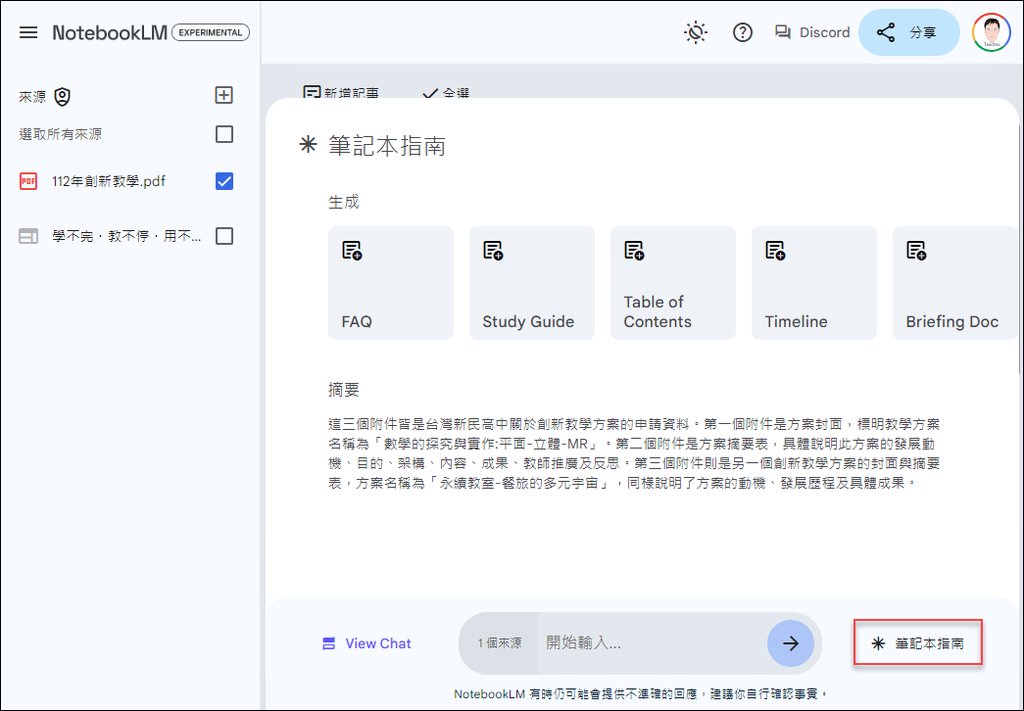Add a new source with plus icon
This screenshot has height=711, width=1024.
[224, 95]
